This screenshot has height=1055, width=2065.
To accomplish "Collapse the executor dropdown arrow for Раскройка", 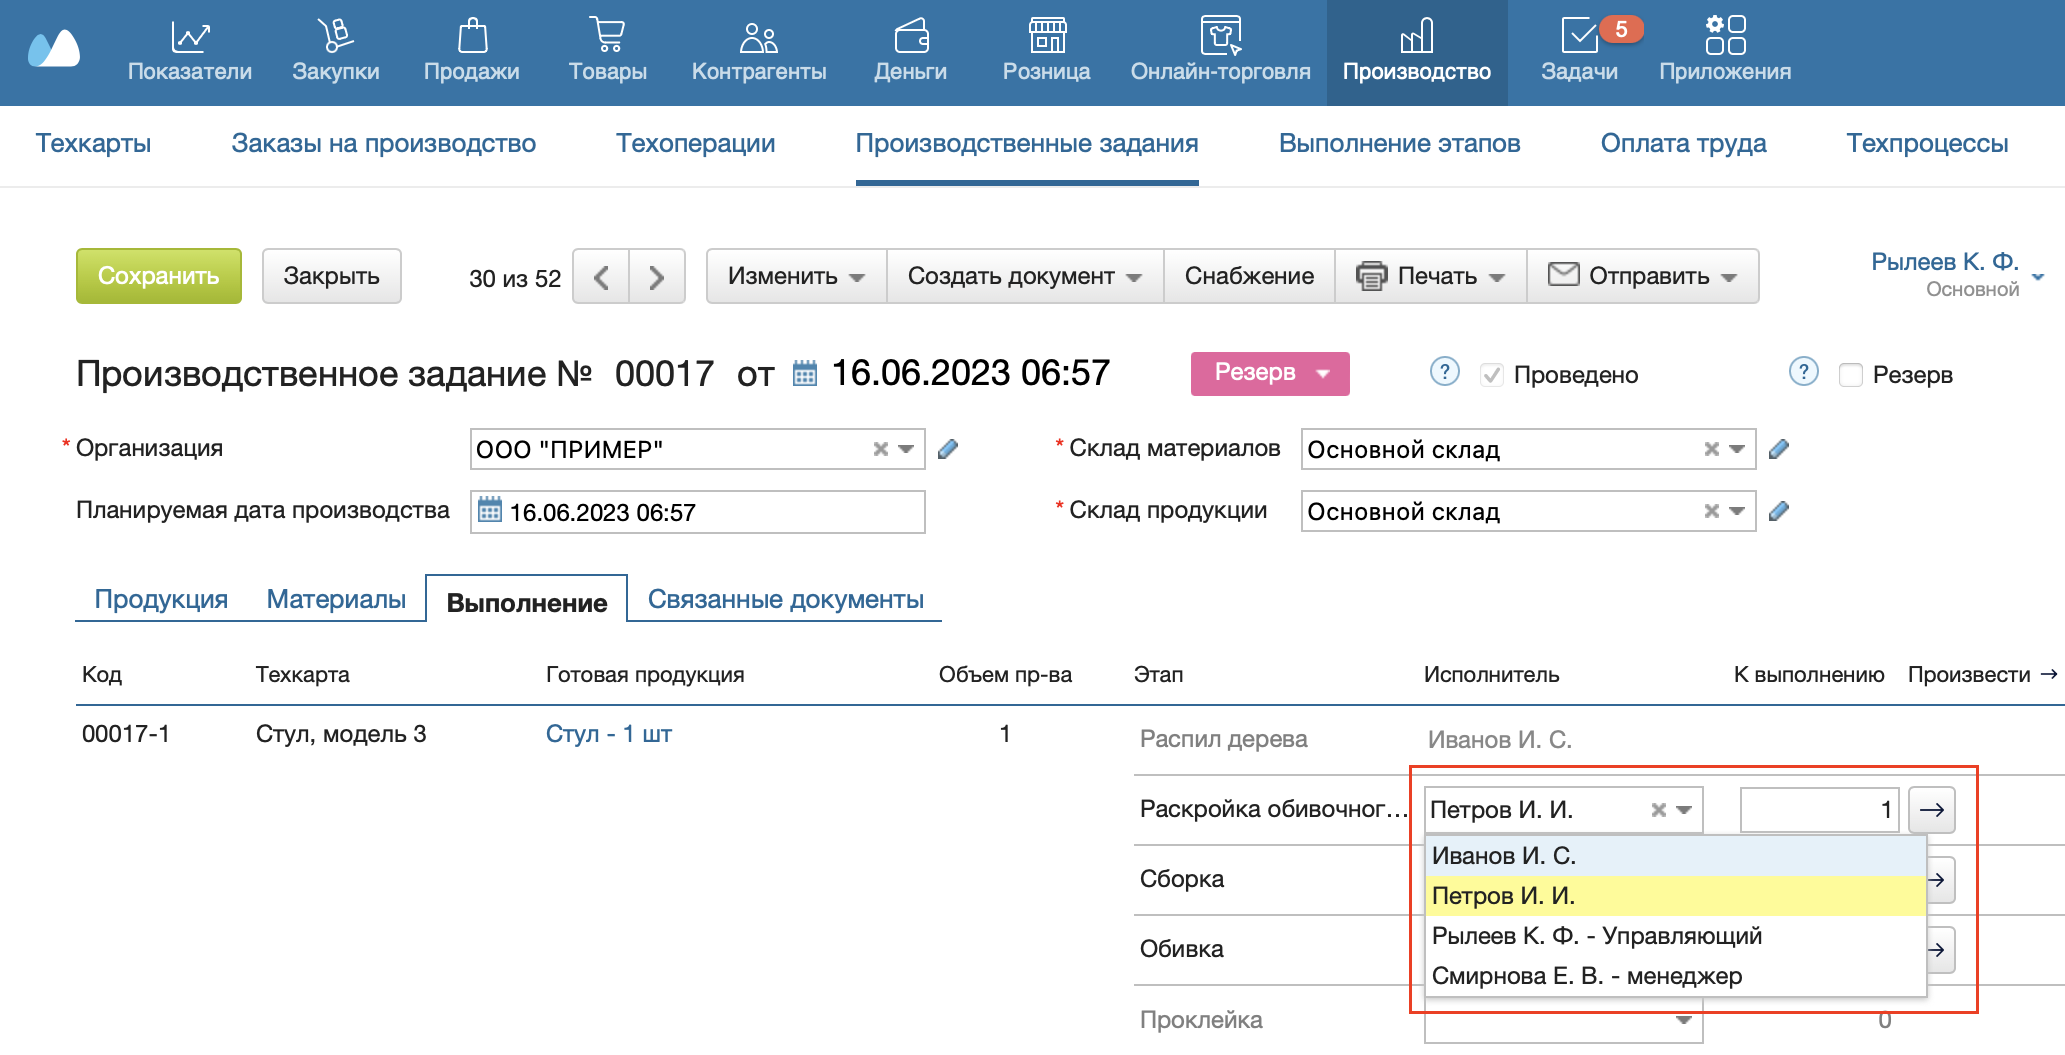I will (x=1684, y=810).
